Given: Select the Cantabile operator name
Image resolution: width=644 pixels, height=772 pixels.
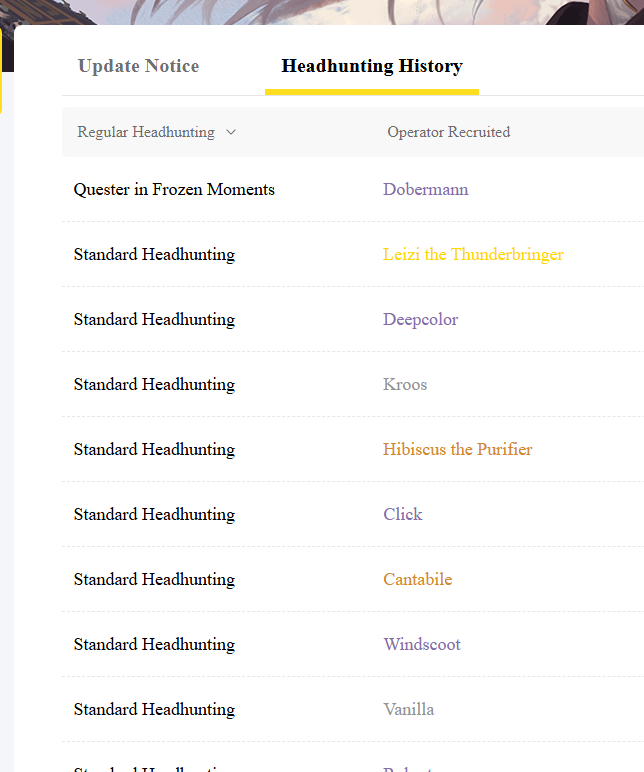Looking at the screenshot, I should (418, 579).
